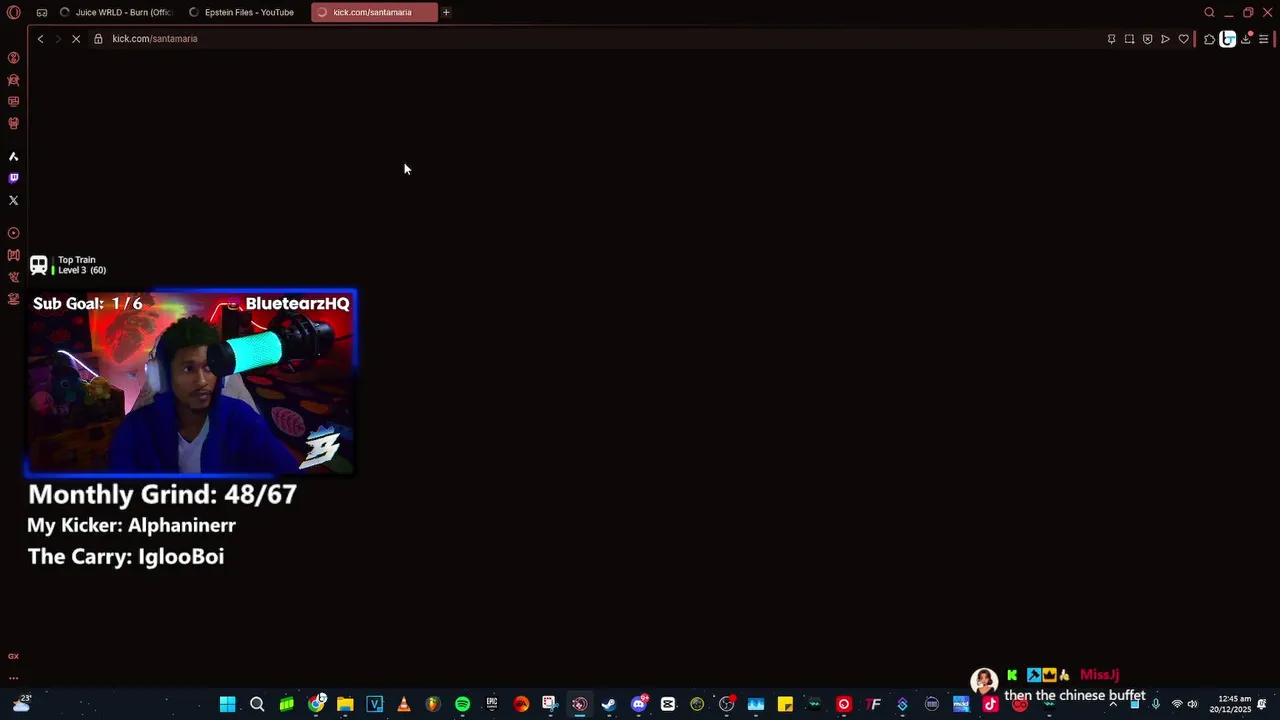View site security lock information

point(98,39)
